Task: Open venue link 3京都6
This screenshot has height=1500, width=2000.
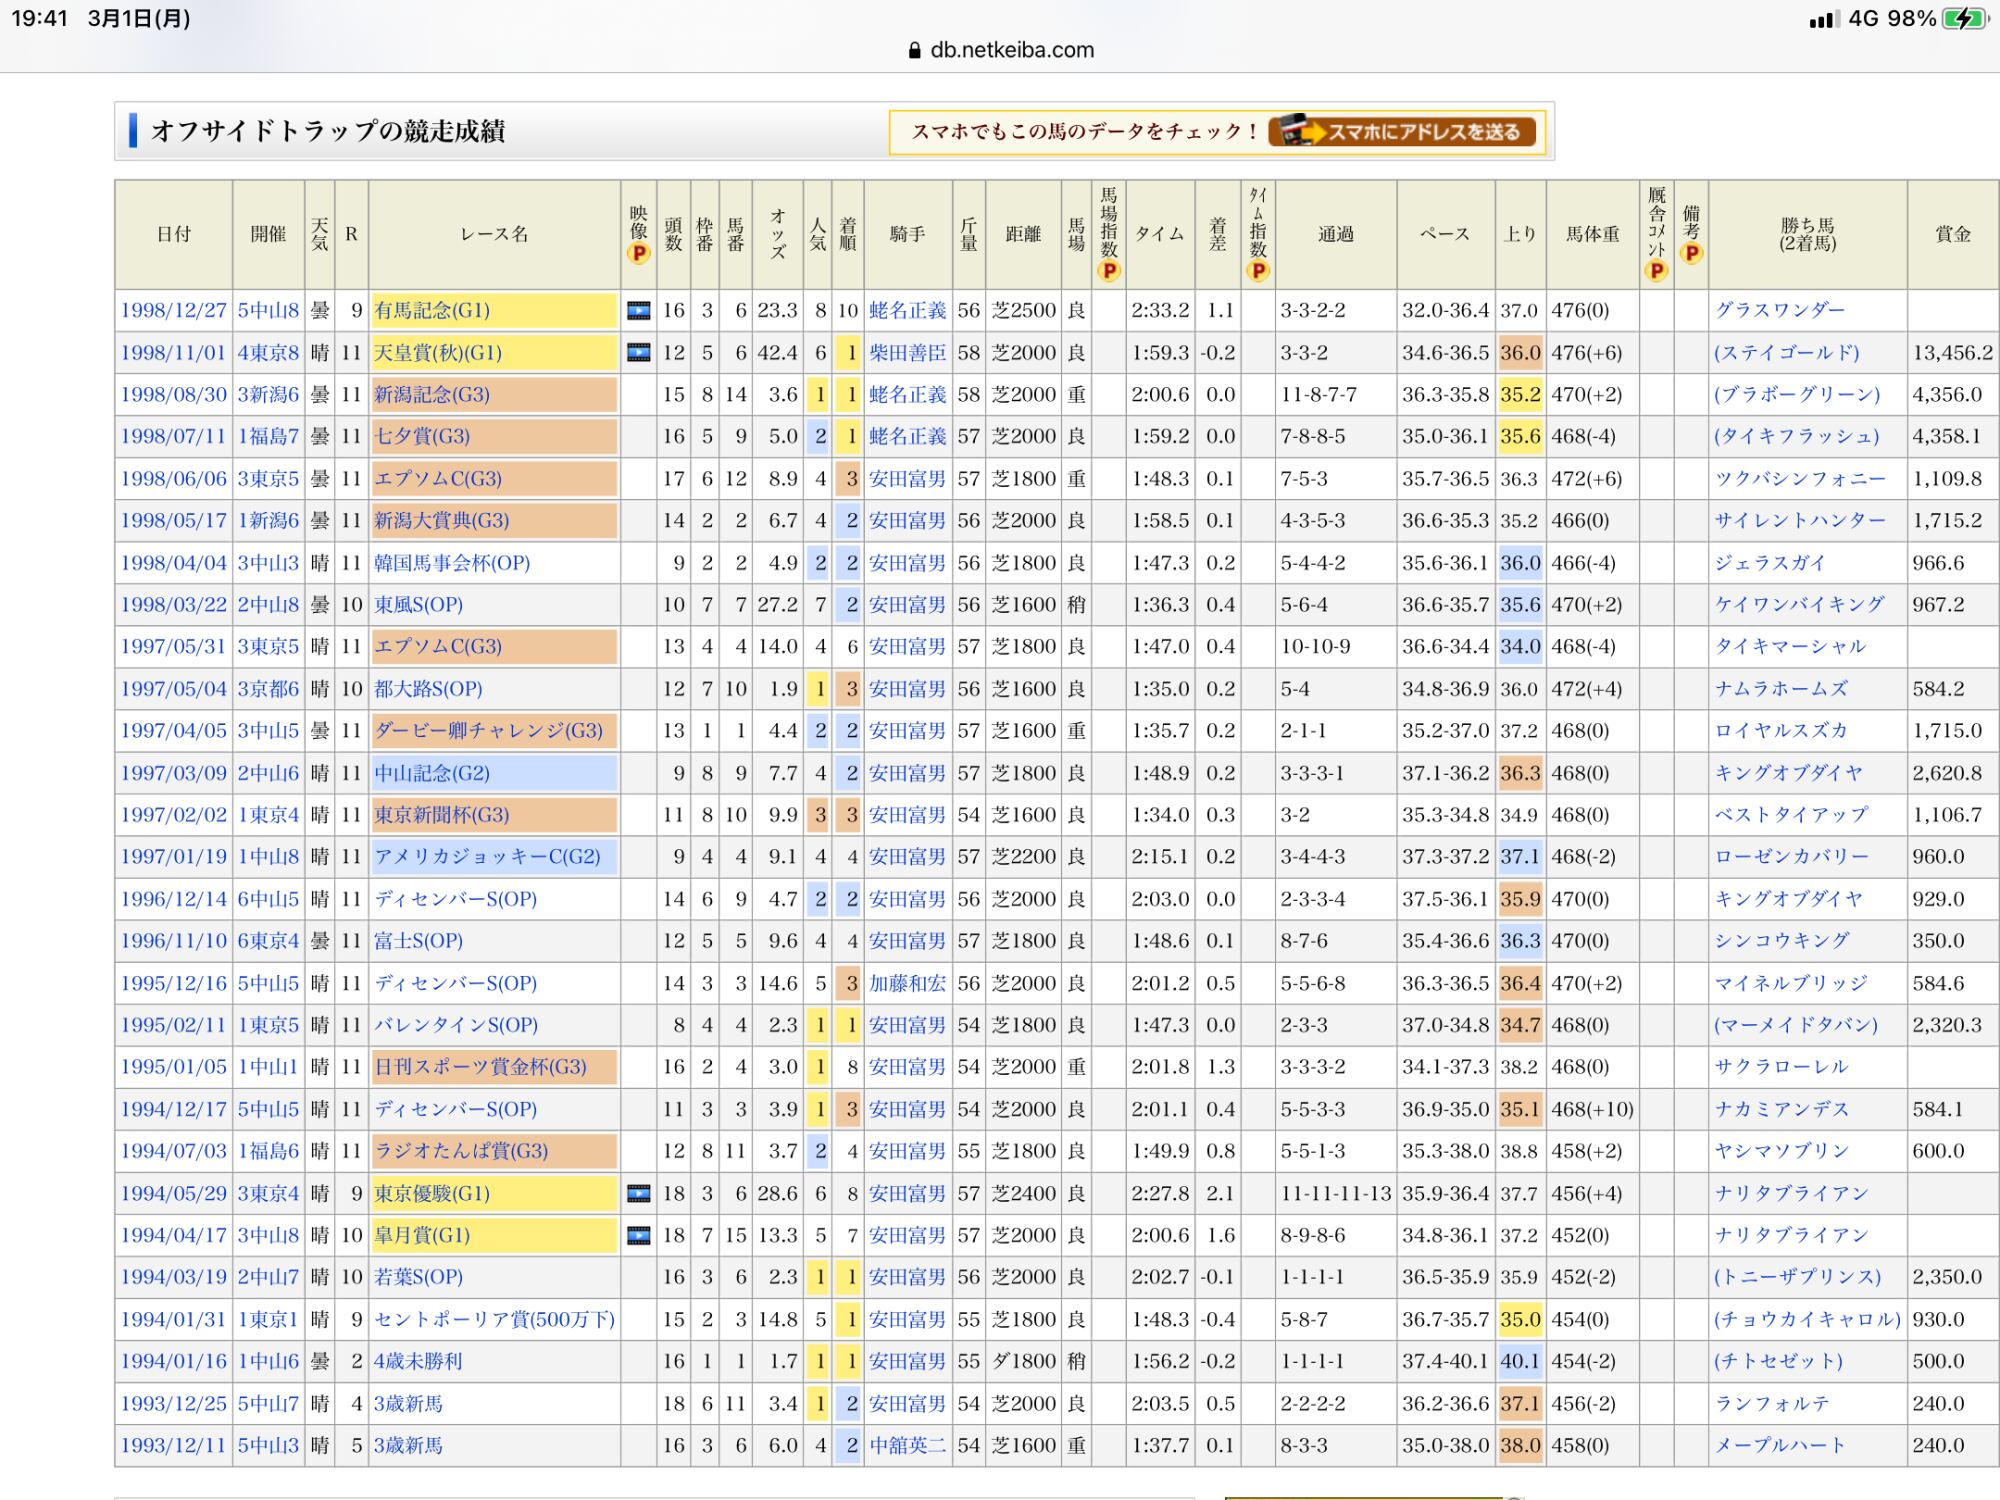Action: tap(268, 689)
